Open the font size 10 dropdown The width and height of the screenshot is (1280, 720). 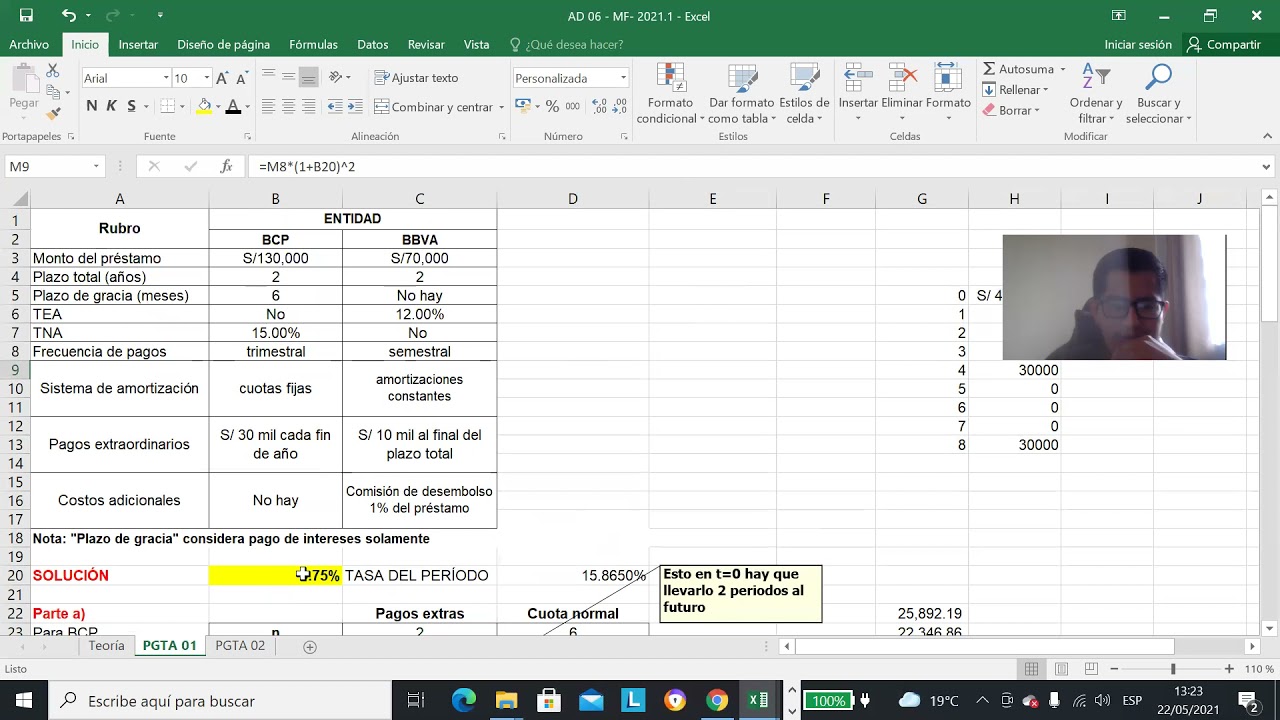pyautogui.click(x=207, y=78)
